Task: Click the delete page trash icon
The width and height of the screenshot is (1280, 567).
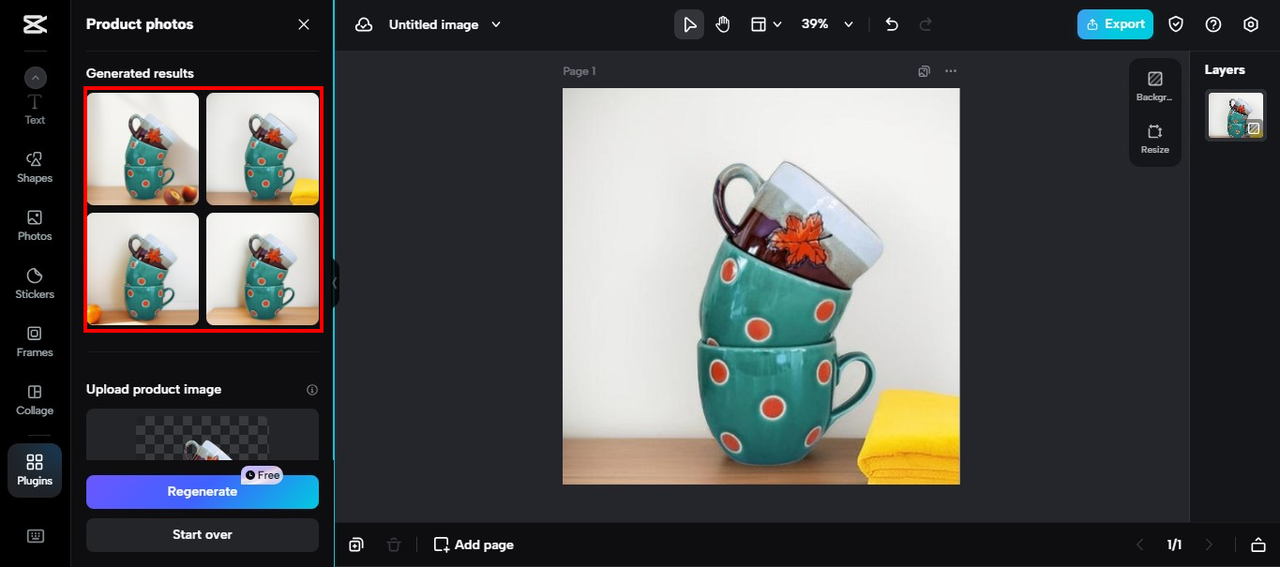Action: 394,544
